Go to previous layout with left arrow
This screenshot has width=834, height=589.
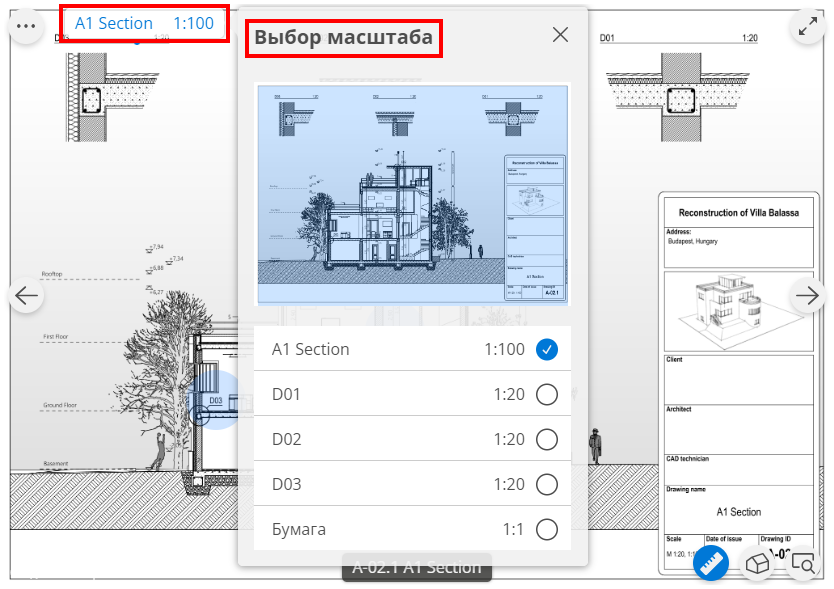coord(26,295)
